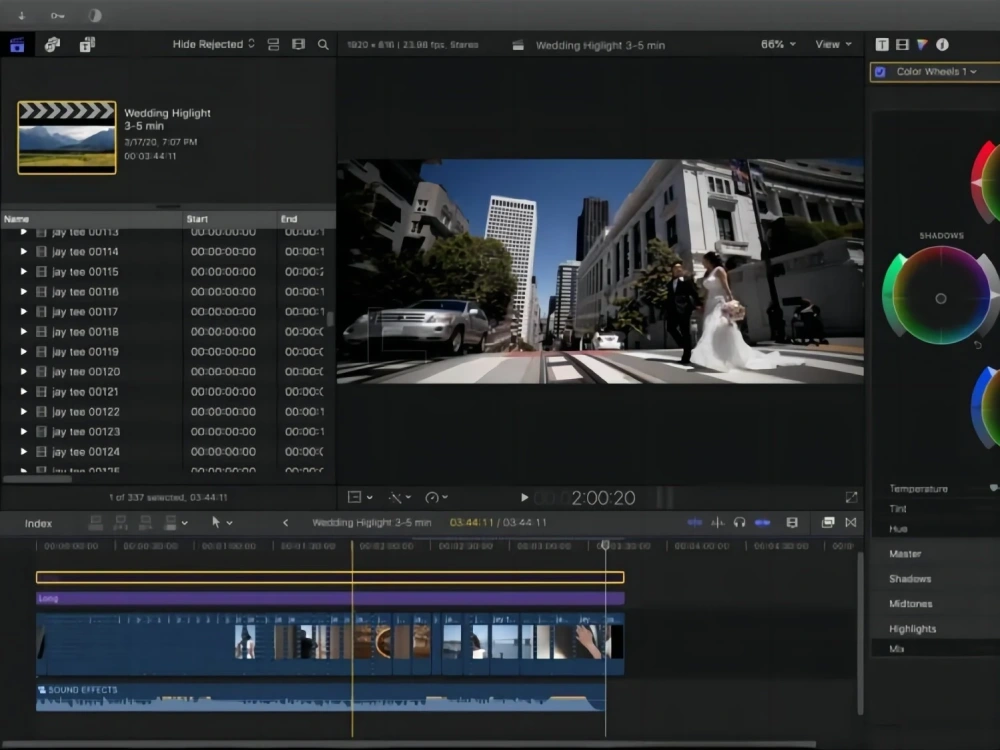1000x750 pixels.
Task: Open the viewer View options menu
Action: click(x=834, y=44)
